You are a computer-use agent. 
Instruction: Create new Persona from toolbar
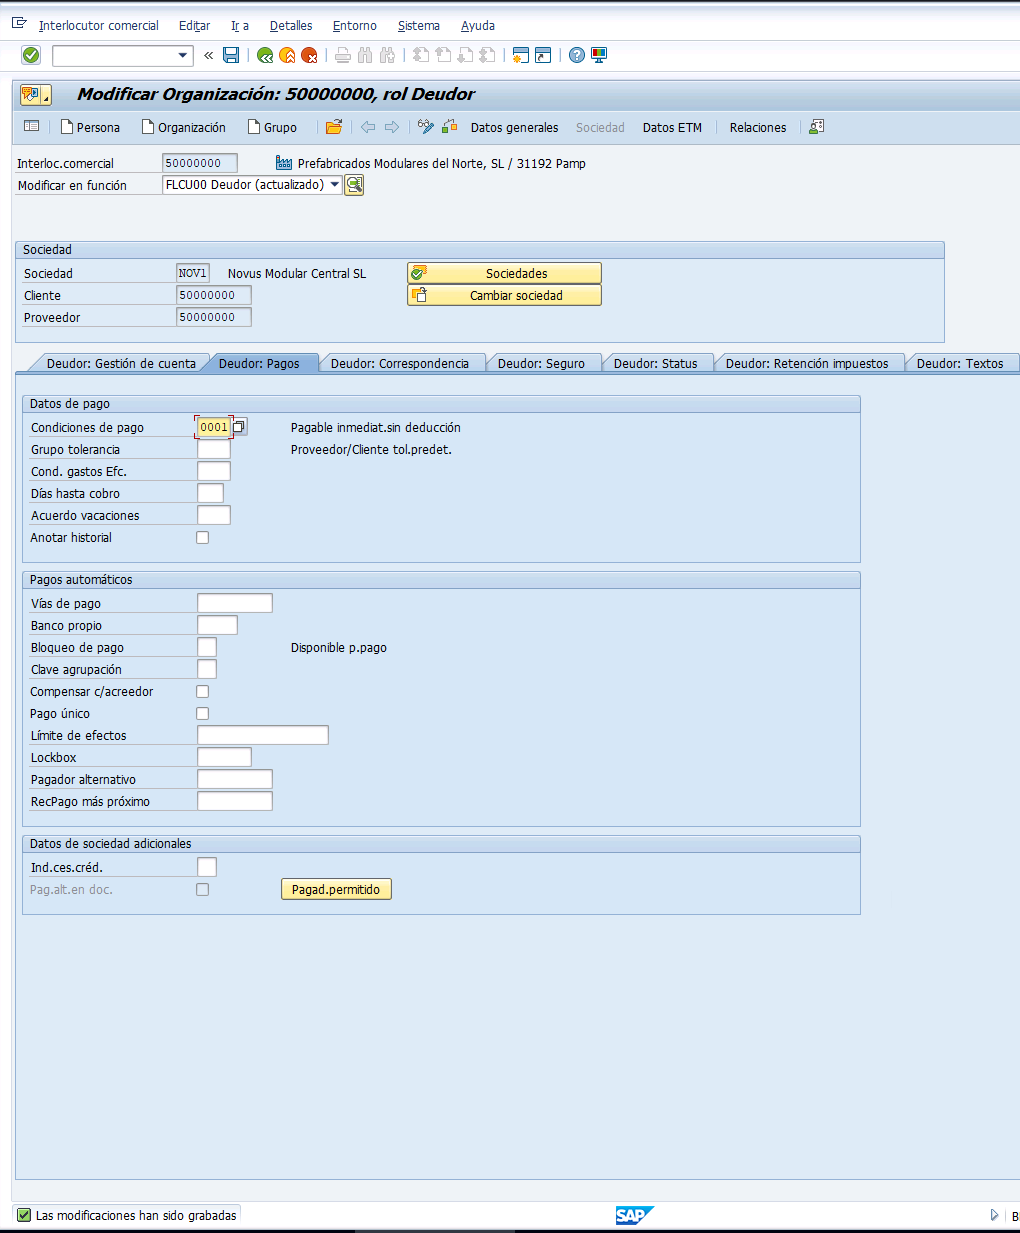pos(90,128)
